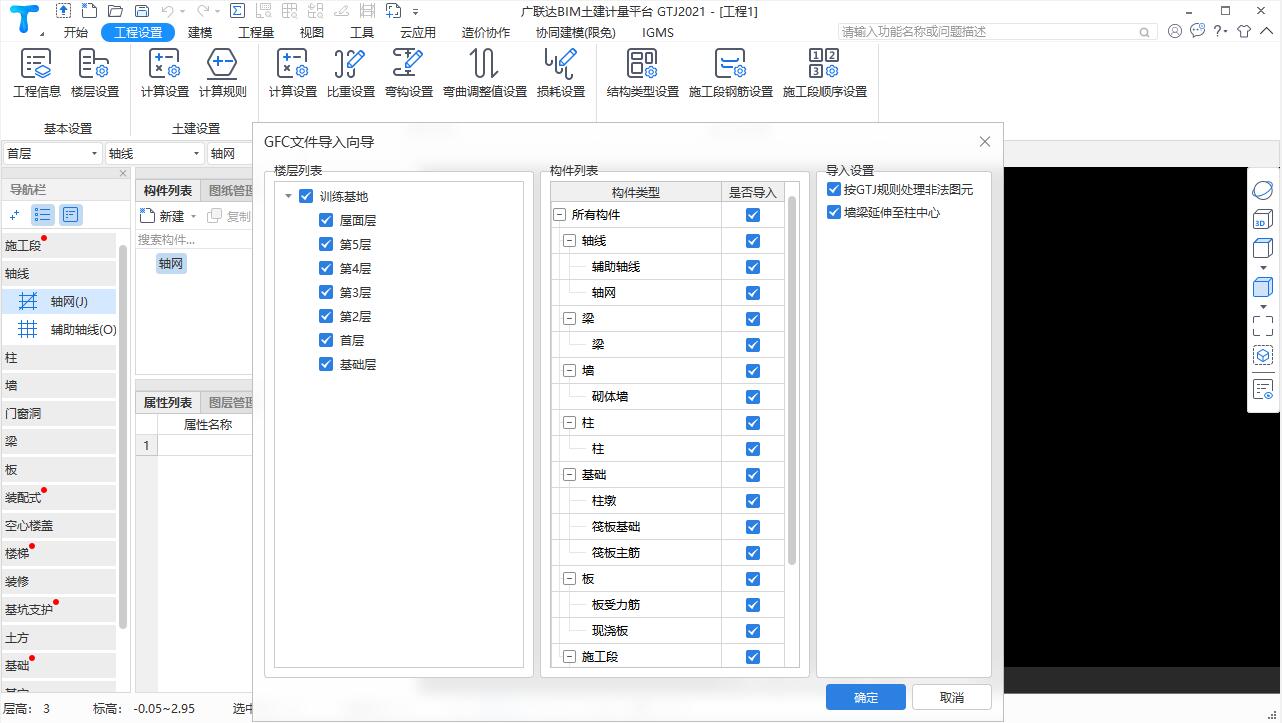Open 楼层设置 floor settings

(x=95, y=73)
